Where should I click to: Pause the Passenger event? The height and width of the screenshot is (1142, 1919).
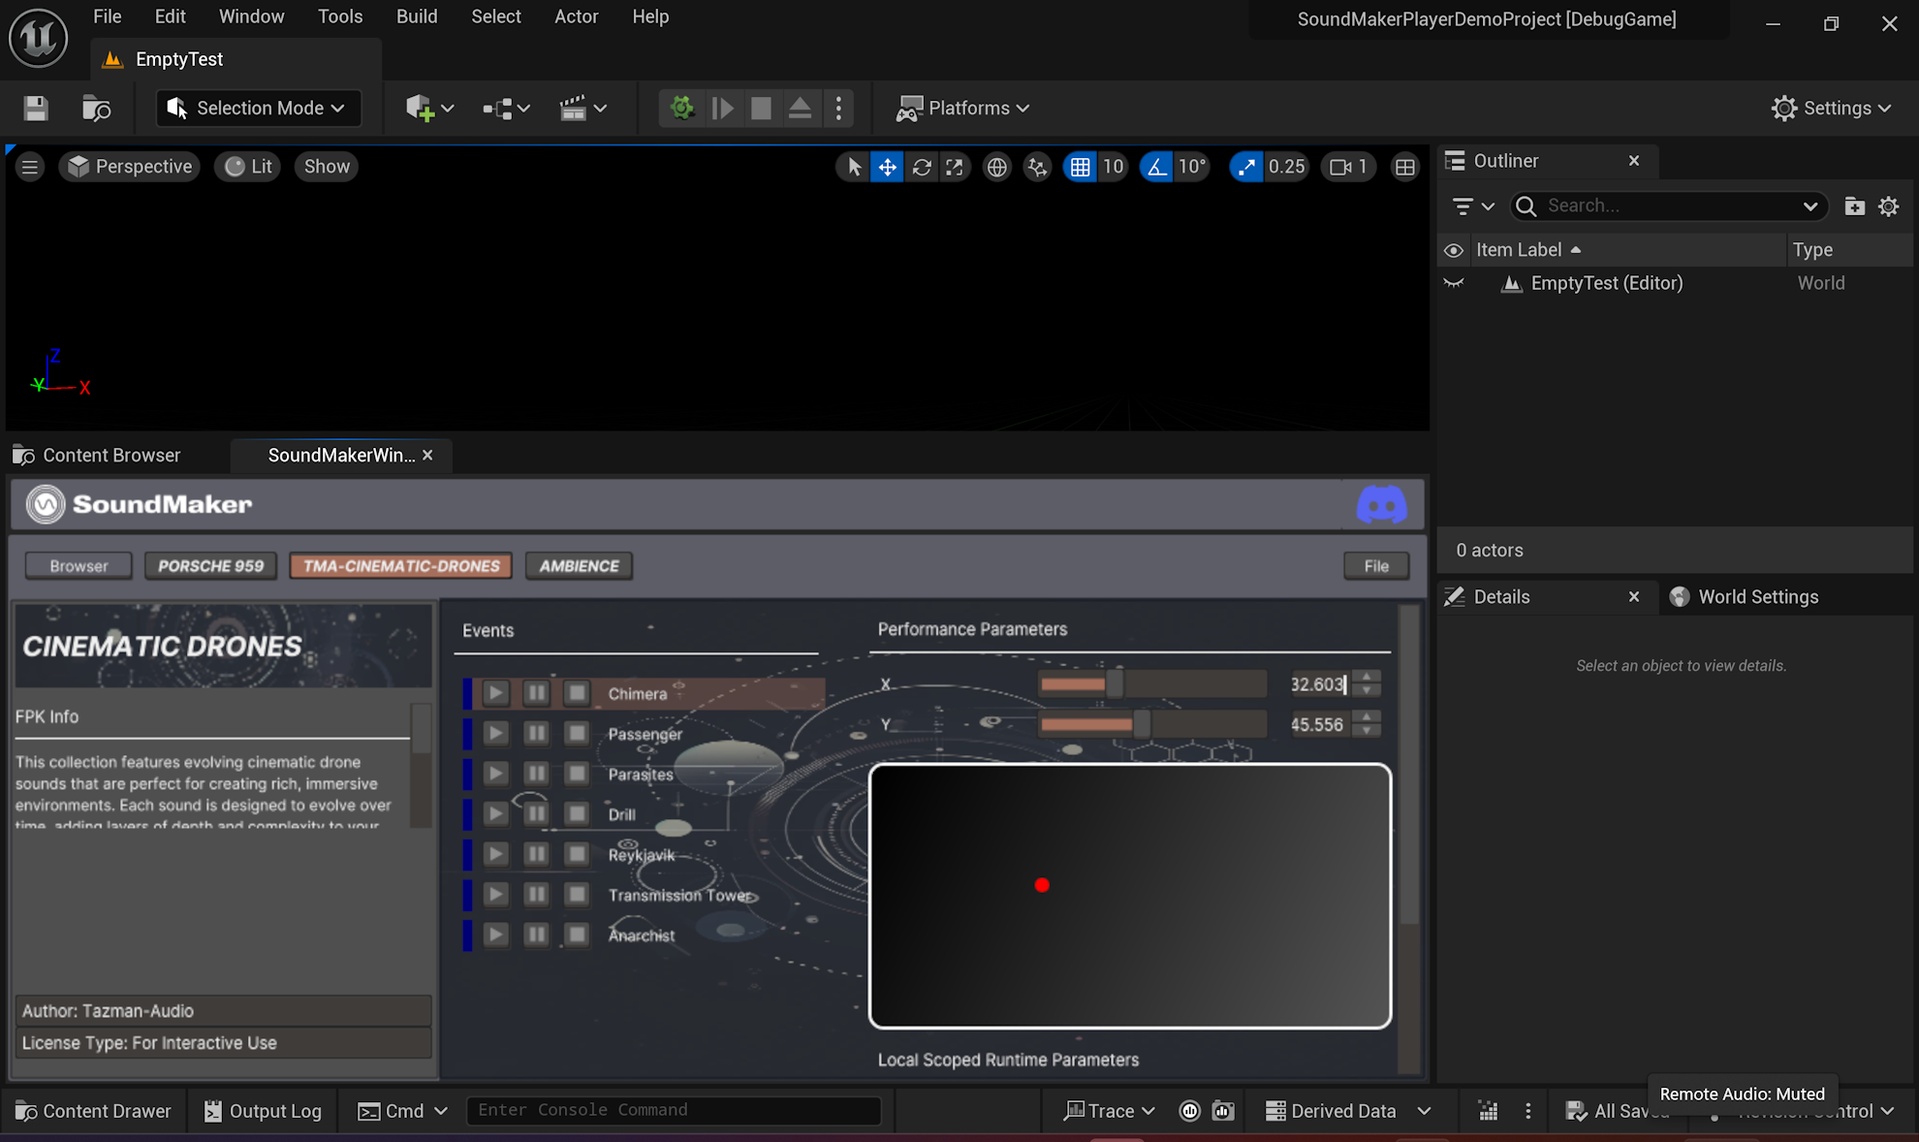(536, 733)
